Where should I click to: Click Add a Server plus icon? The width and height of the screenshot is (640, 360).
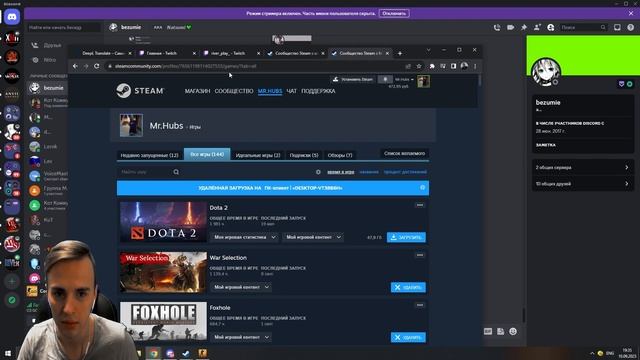[x=12, y=281]
